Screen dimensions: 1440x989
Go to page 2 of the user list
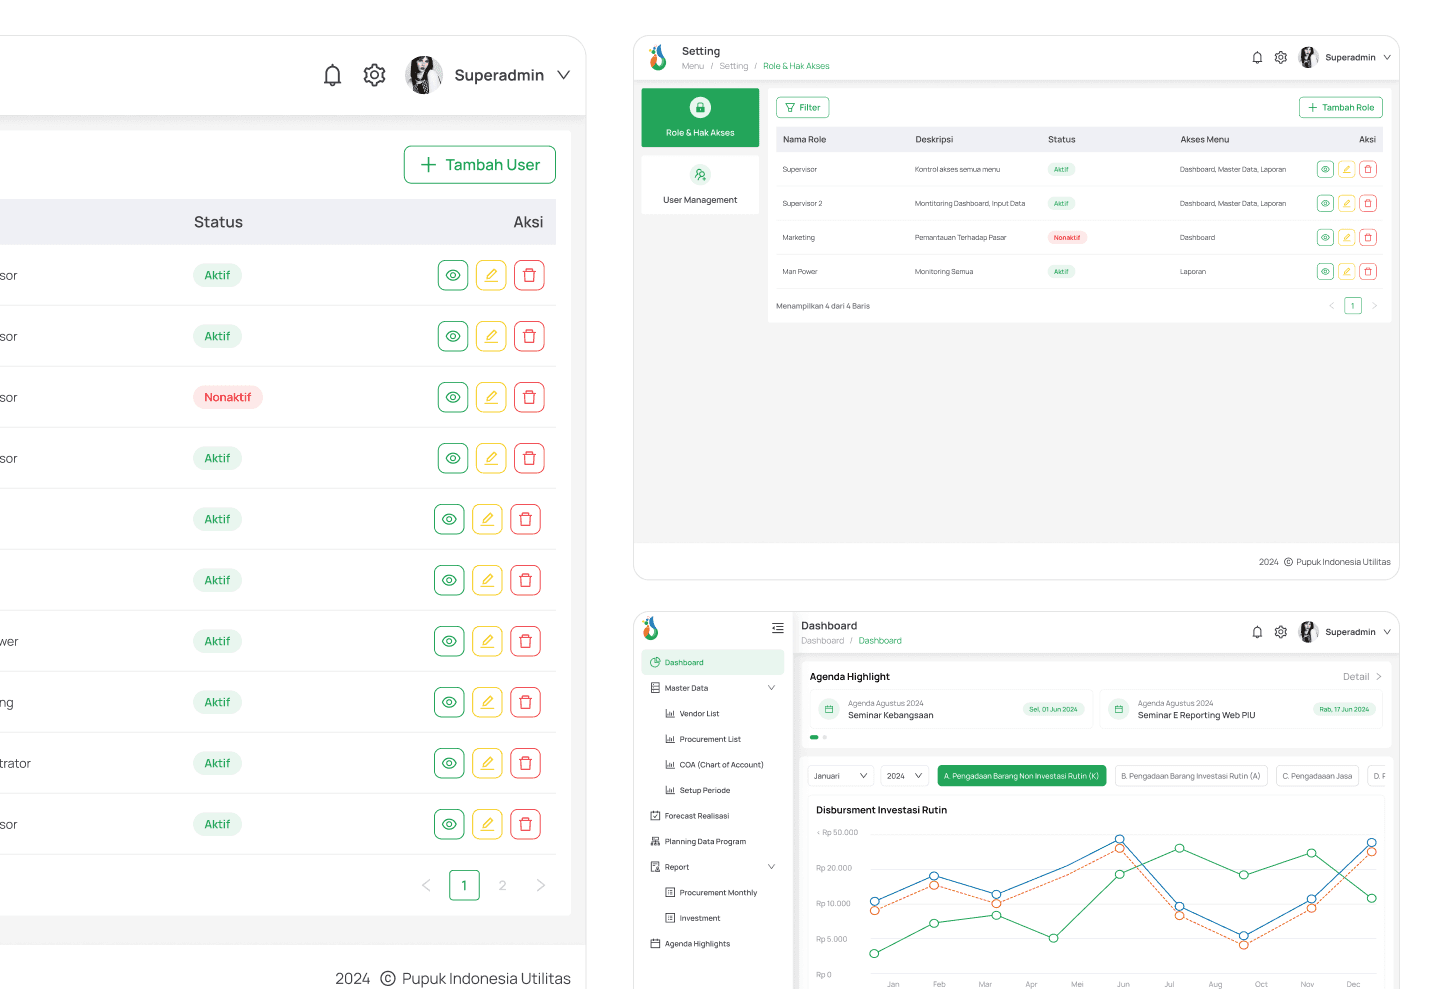pyautogui.click(x=502, y=885)
